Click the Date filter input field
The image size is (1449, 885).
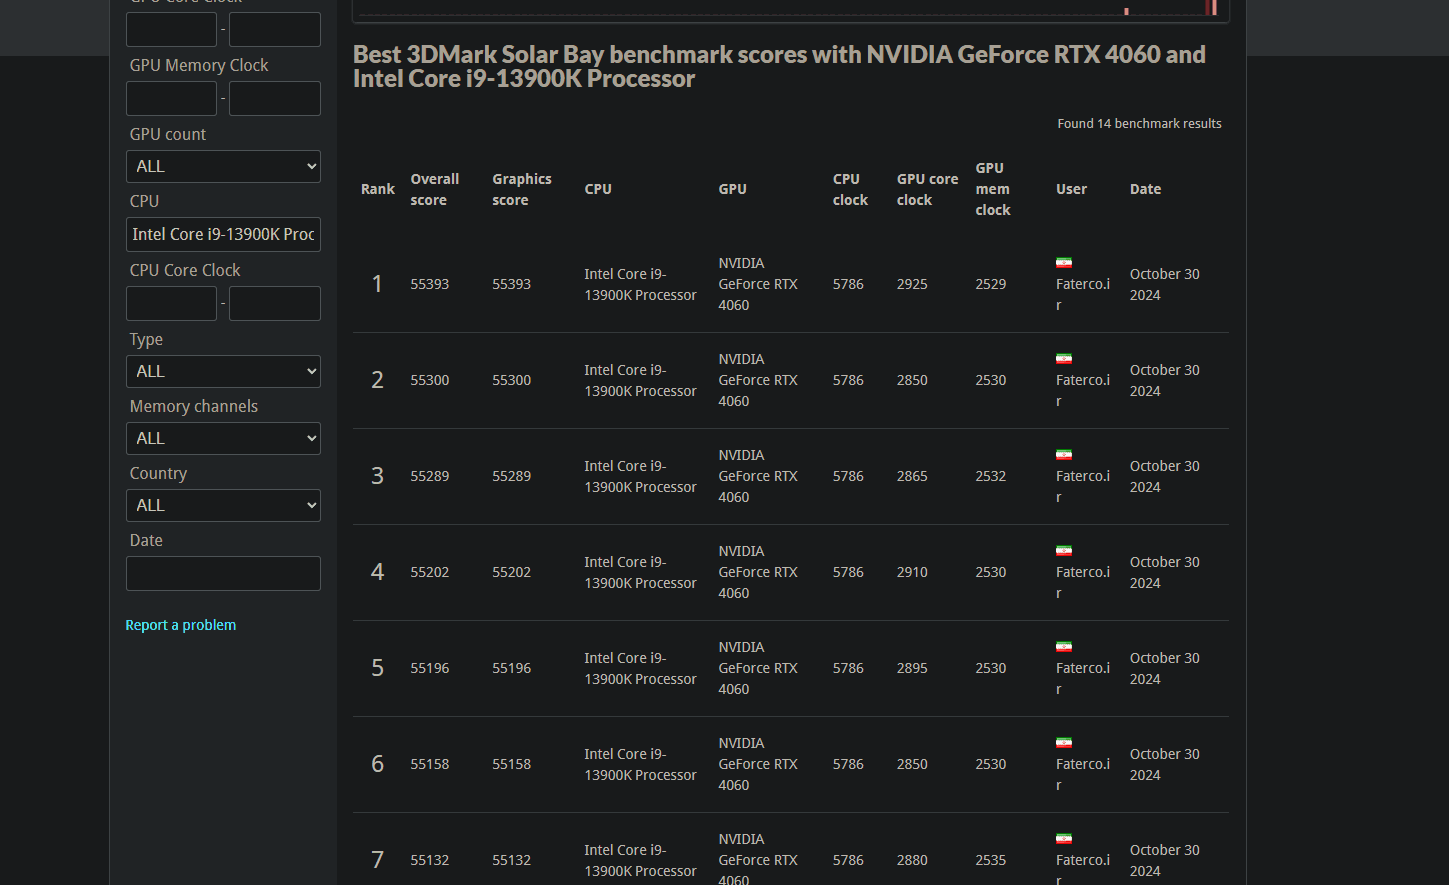pos(223,574)
